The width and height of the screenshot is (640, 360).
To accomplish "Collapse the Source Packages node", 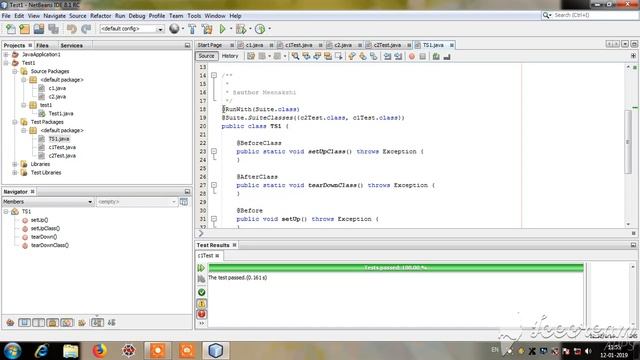I will pos(15,71).
